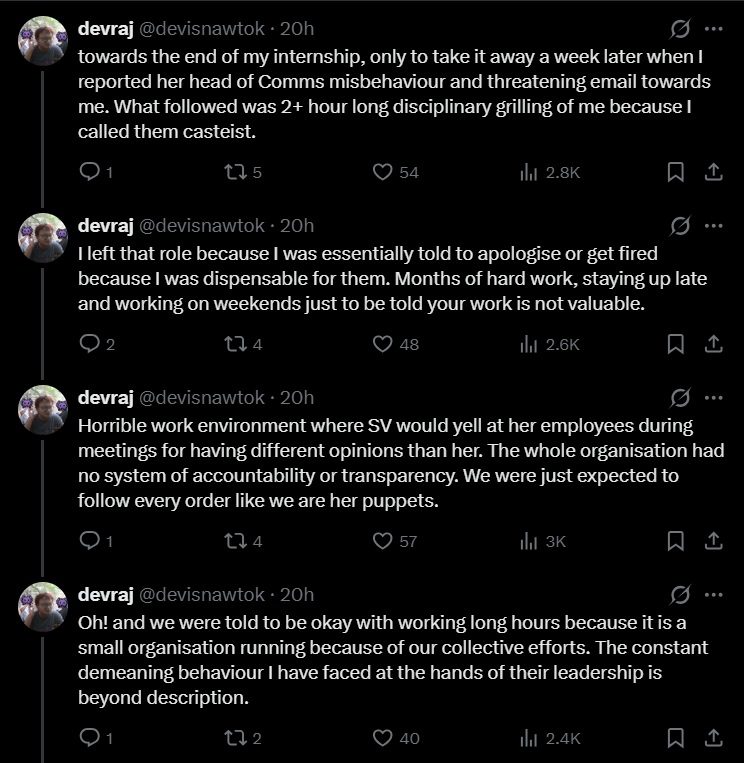
Task: Repost the tweet with 4 reposts about dispensable
Action: (243, 344)
